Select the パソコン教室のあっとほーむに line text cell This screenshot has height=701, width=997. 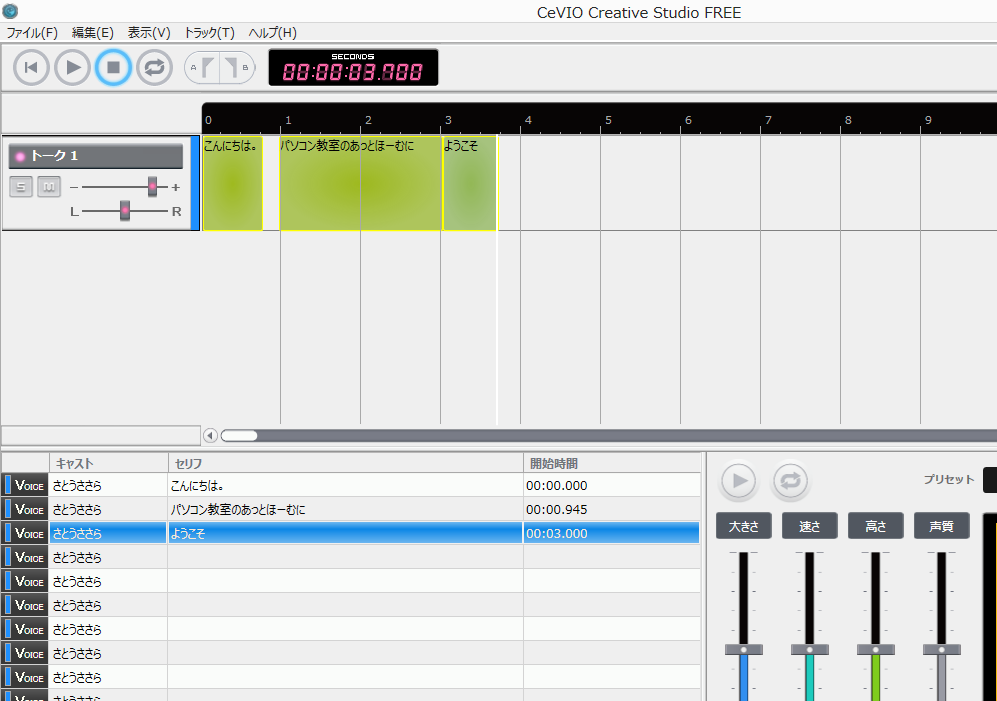[345, 510]
